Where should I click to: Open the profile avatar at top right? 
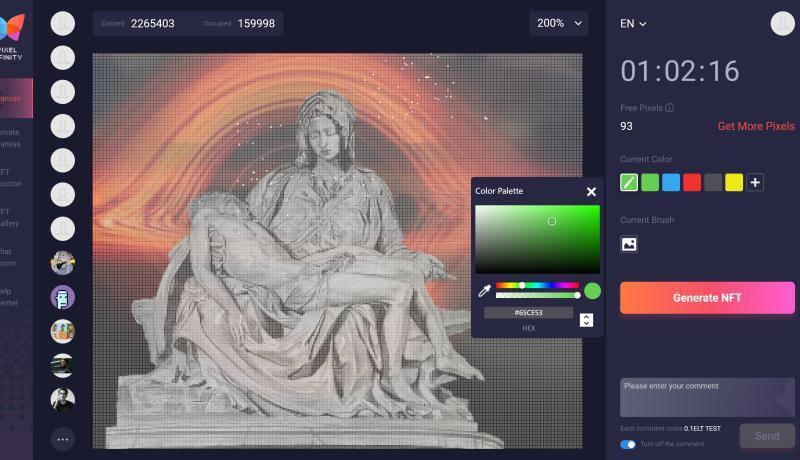coord(782,23)
